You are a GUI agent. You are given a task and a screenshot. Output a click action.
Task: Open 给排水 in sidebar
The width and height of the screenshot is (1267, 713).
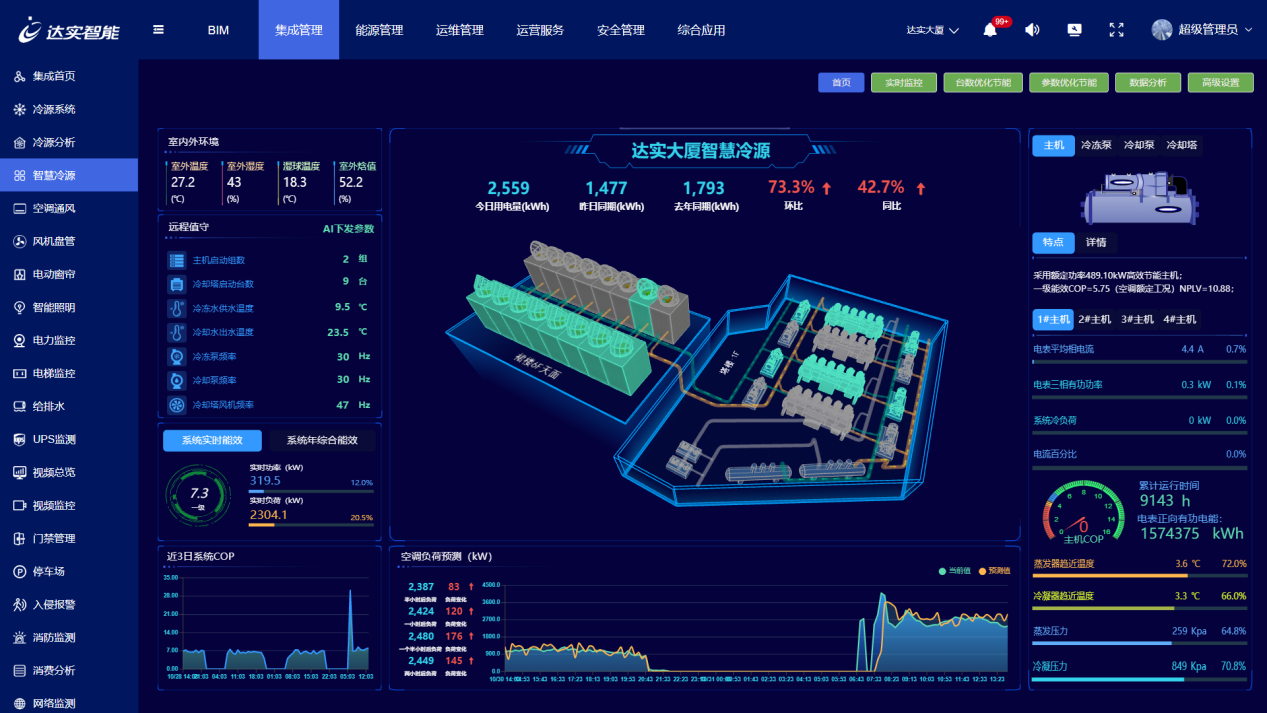69,406
